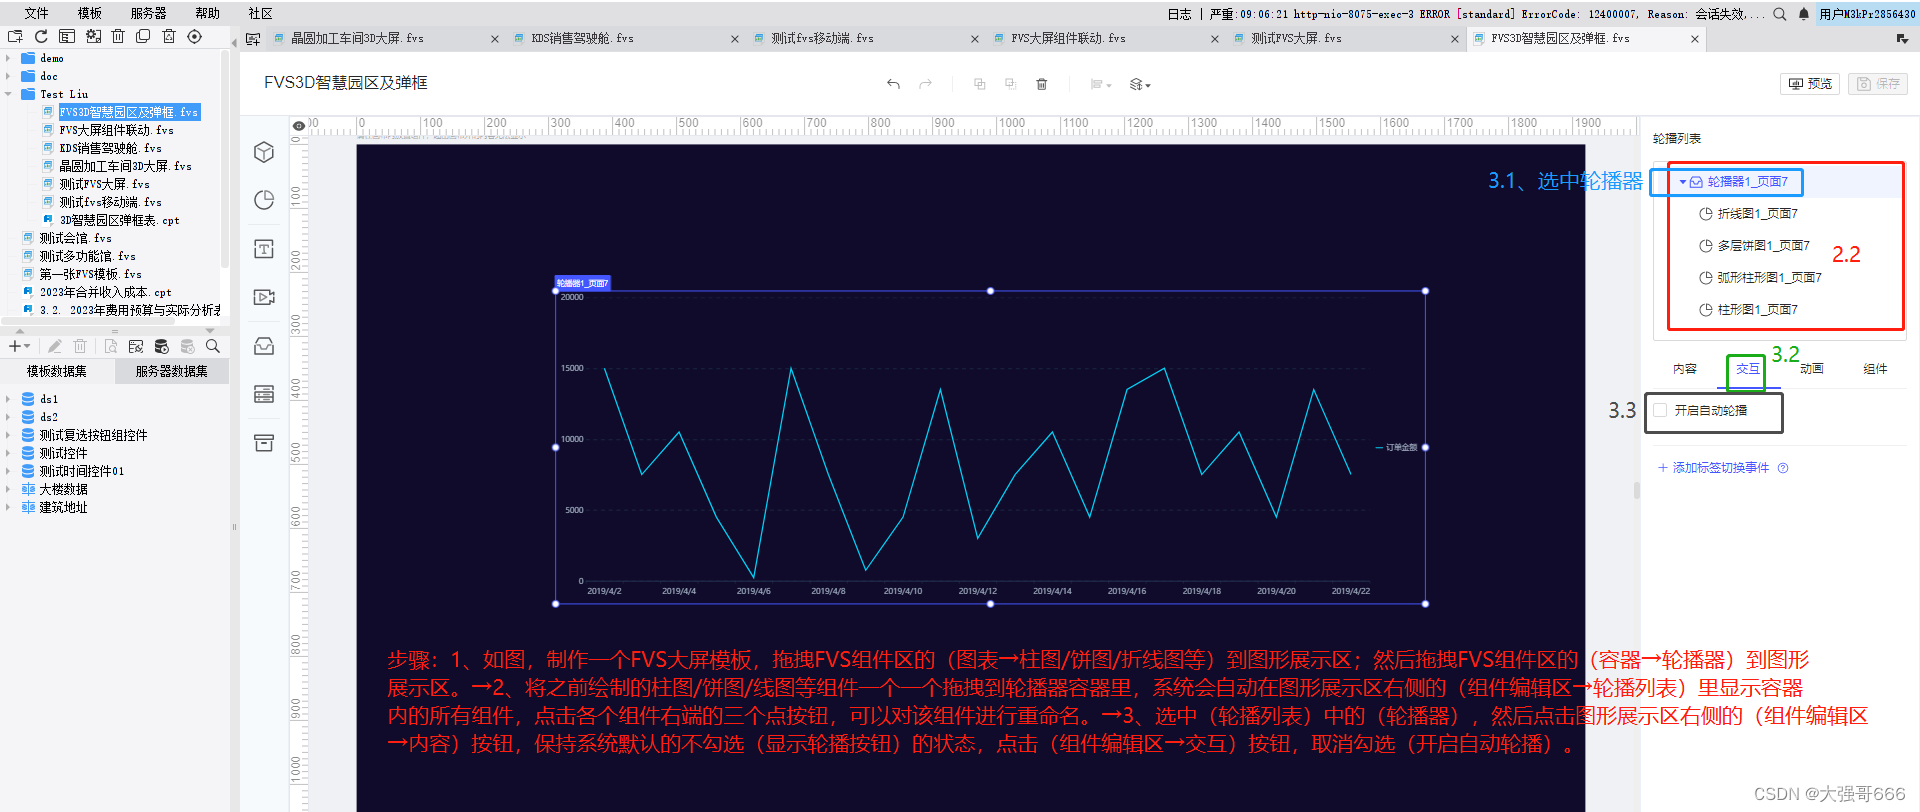This screenshot has width=1920, height=812.
Task: Select 弧形柱形图1_页面7 in carousel list
Action: click(x=1769, y=278)
